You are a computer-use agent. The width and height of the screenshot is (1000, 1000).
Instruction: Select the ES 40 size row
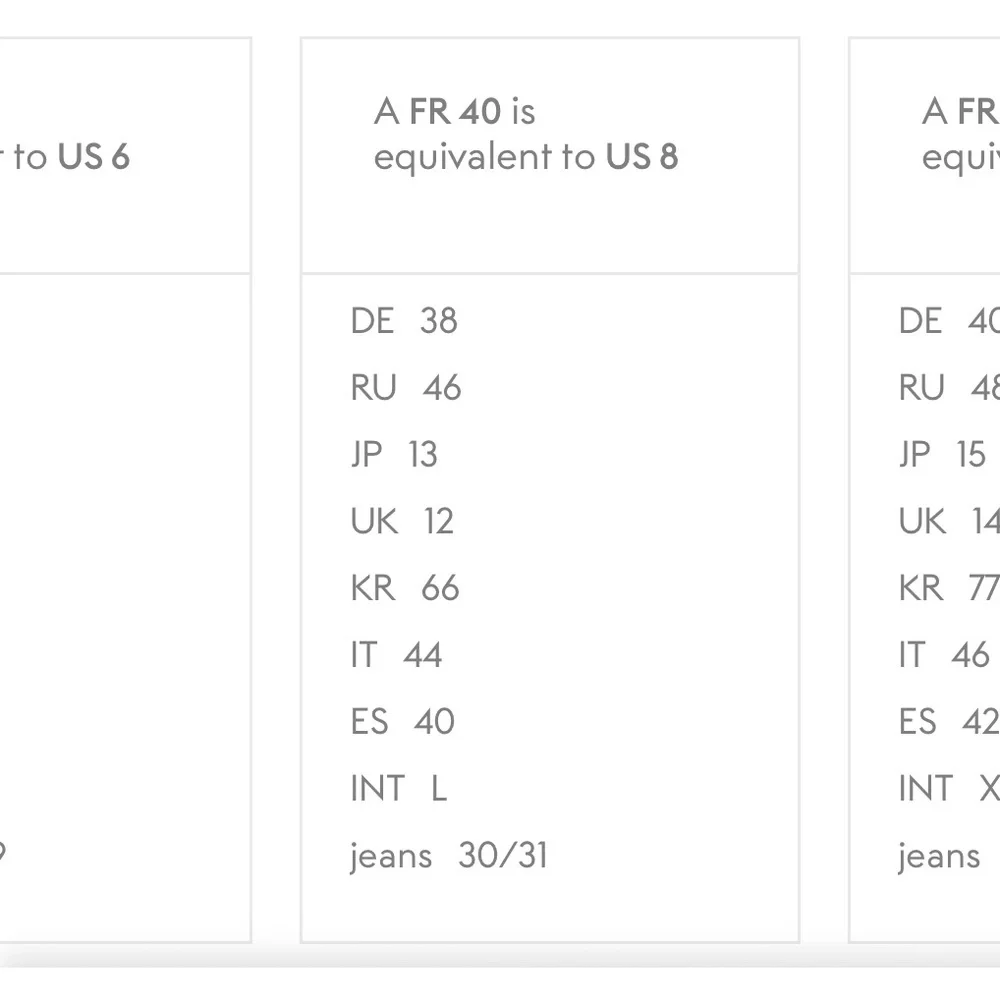pos(402,722)
